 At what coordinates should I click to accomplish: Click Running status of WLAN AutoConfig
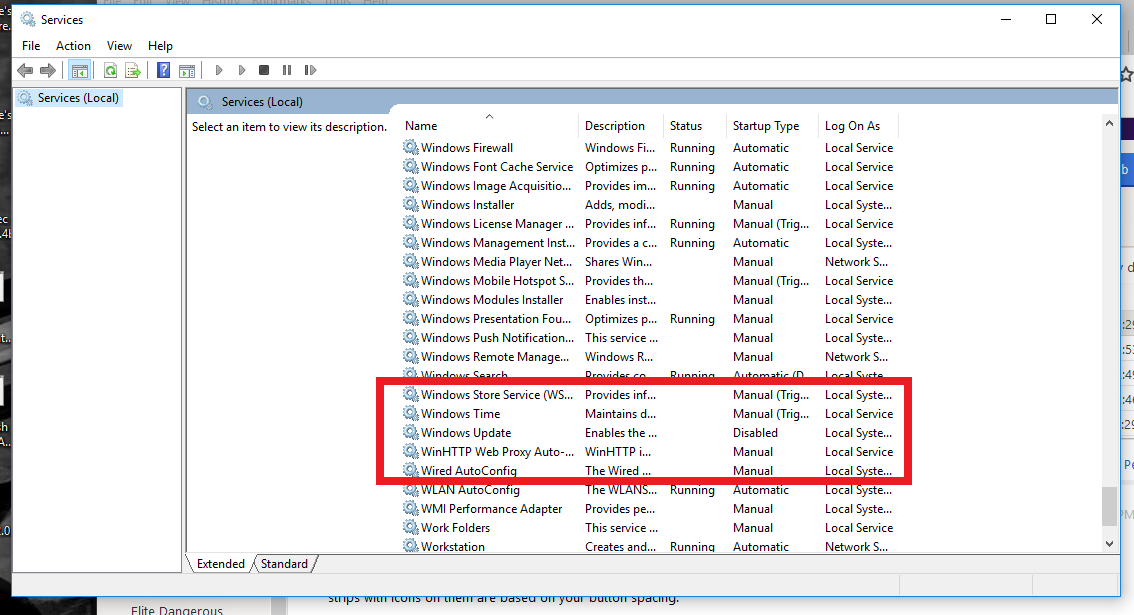click(x=692, y=490)
